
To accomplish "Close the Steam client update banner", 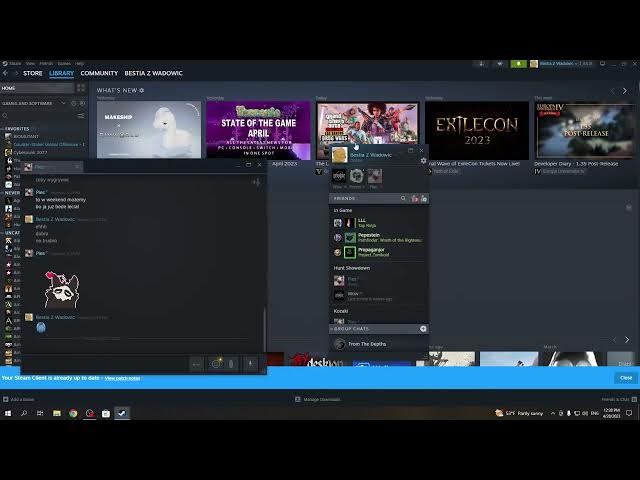I will (x=626, y=378).
